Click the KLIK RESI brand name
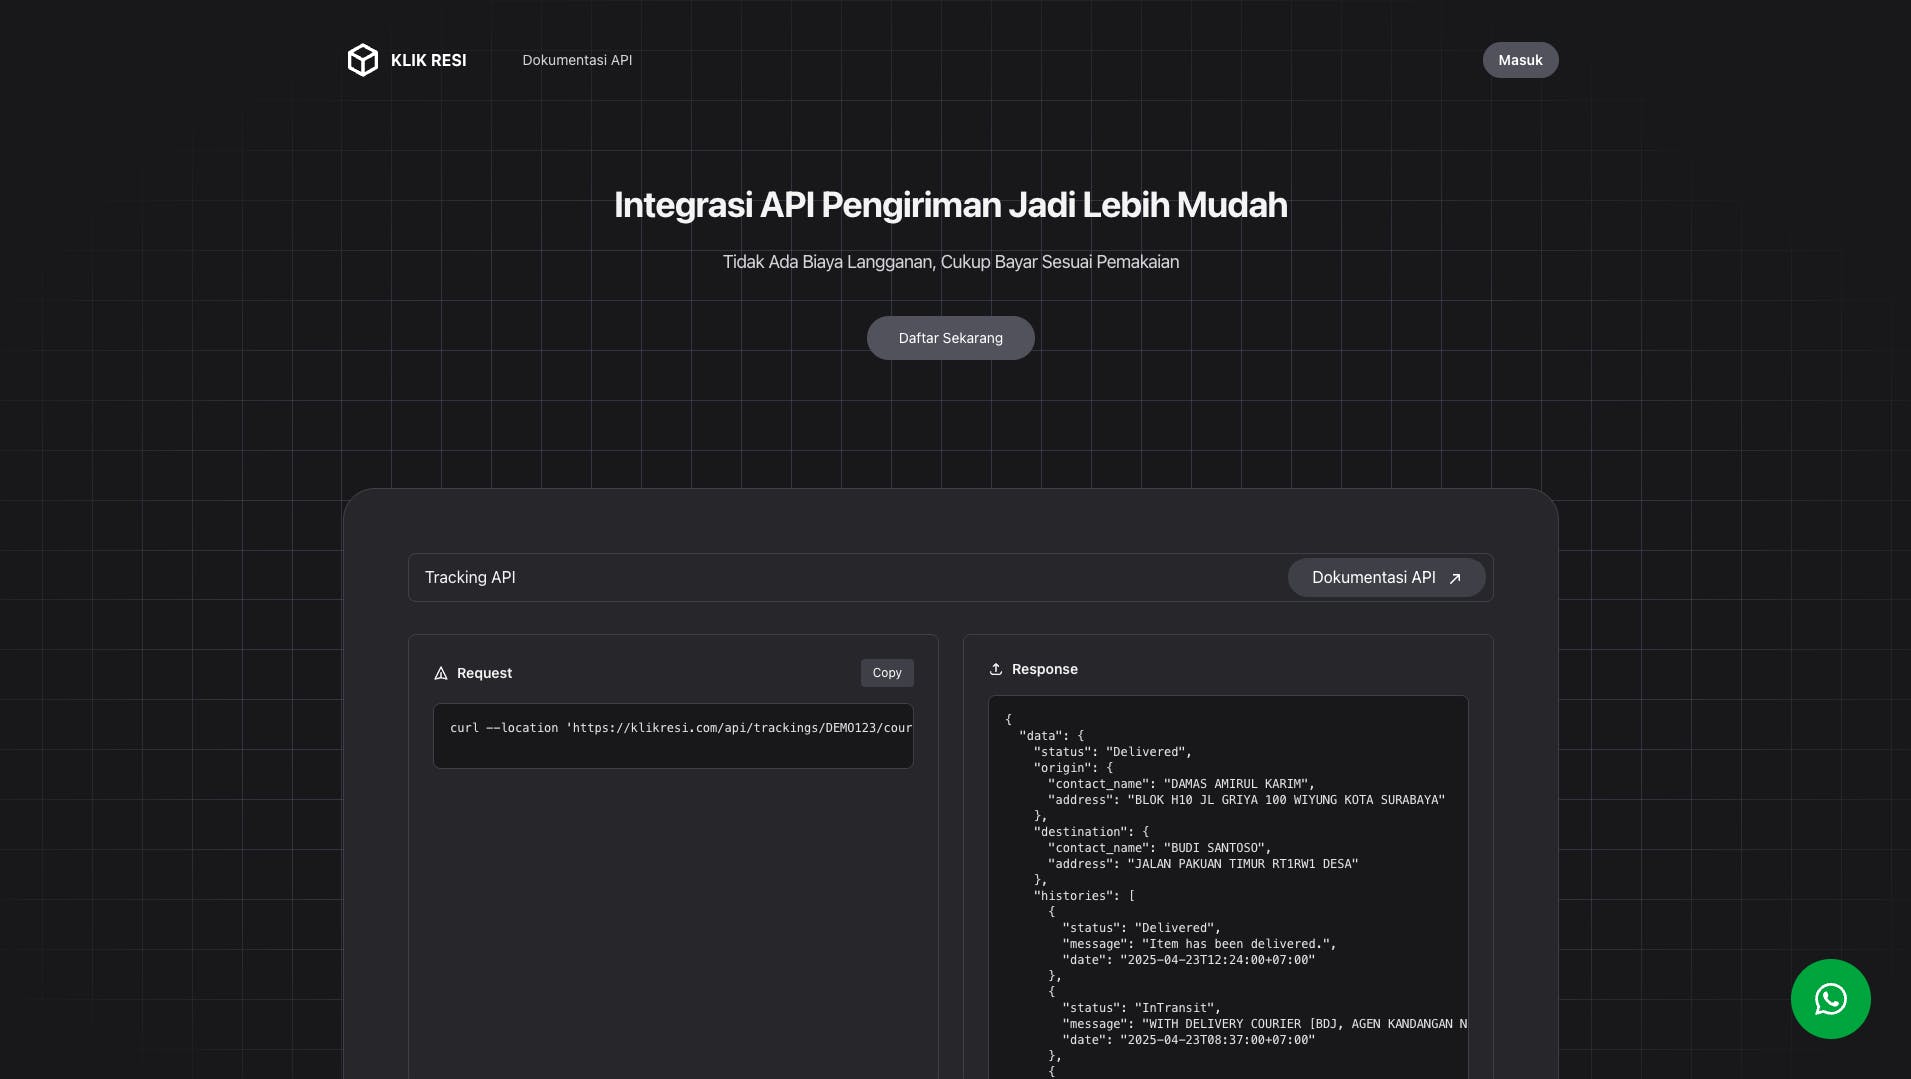This screenshot has height=1079, width=1911. click(x=428, y=60)
